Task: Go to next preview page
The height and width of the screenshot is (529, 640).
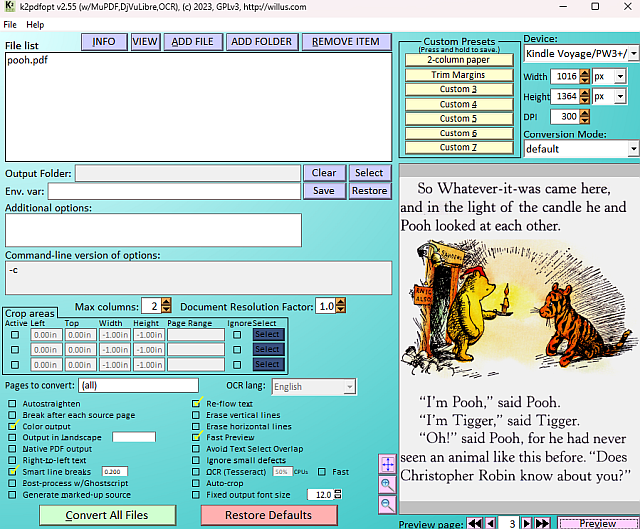Action: coord(527,523)
